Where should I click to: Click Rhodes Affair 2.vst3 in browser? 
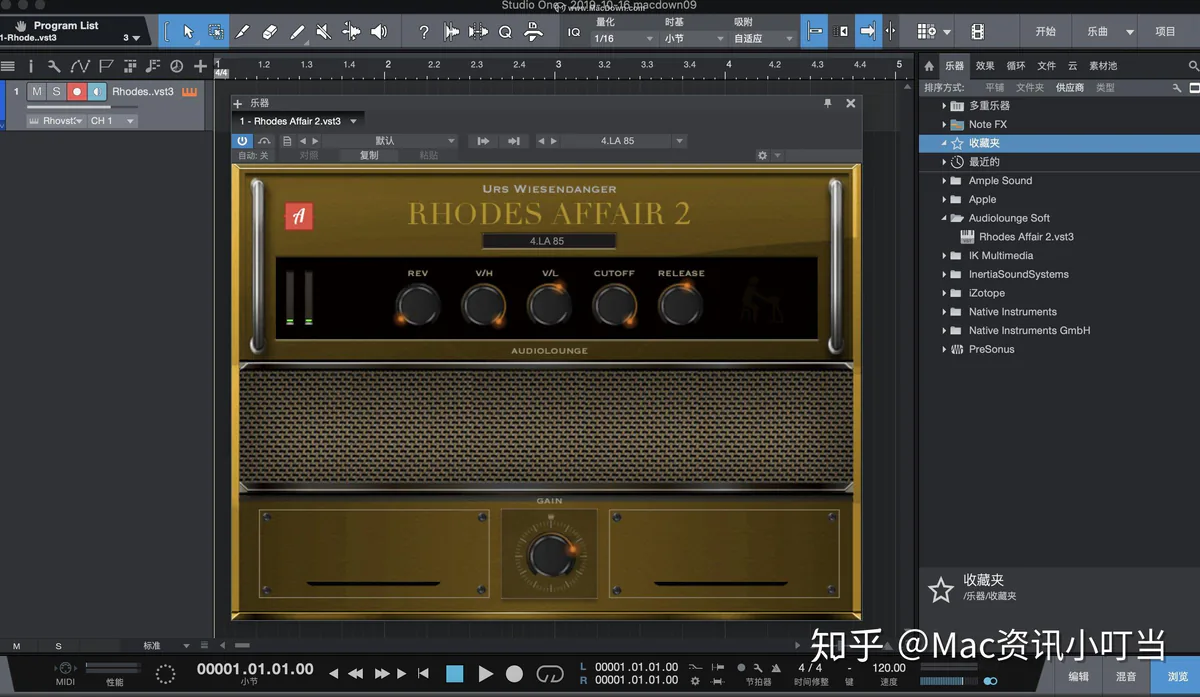pyautogui.click(x=1026, y=237)
